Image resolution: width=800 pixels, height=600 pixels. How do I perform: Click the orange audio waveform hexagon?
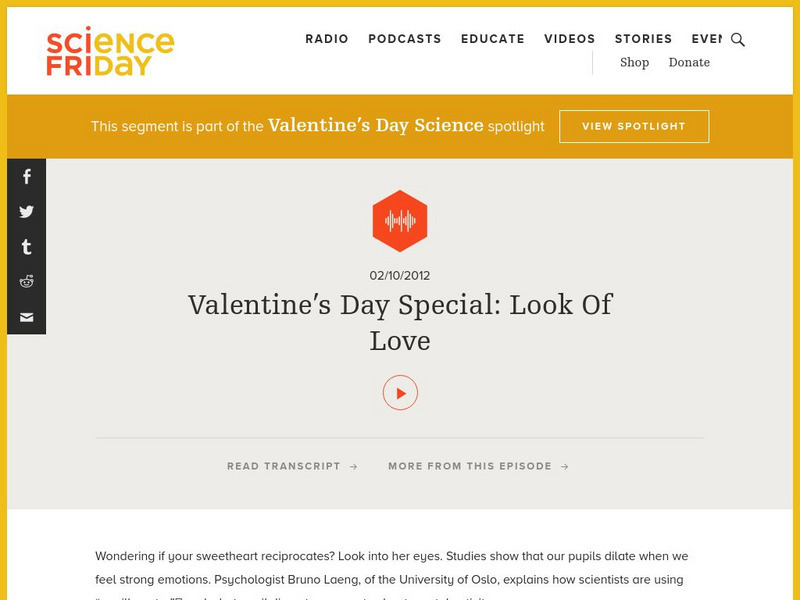pos(400,221)
